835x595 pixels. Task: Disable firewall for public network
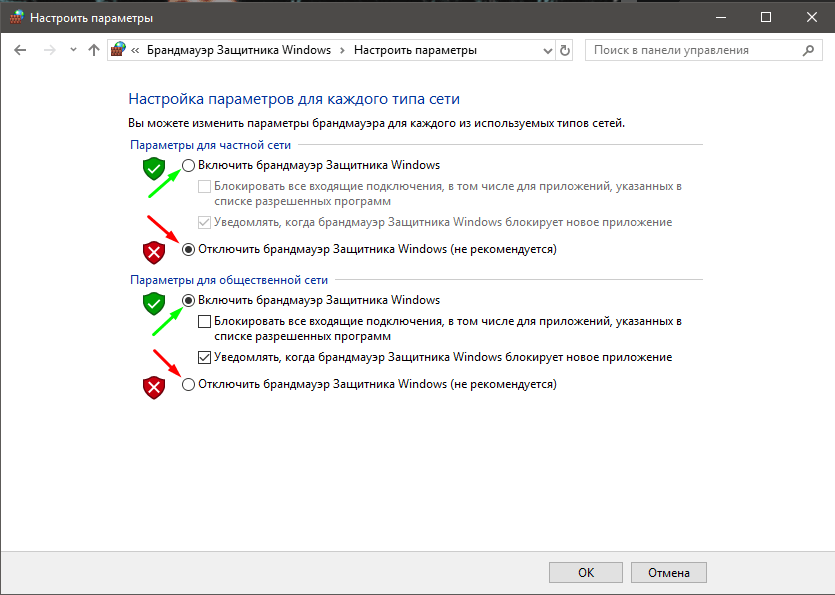[x=189, y=384]
